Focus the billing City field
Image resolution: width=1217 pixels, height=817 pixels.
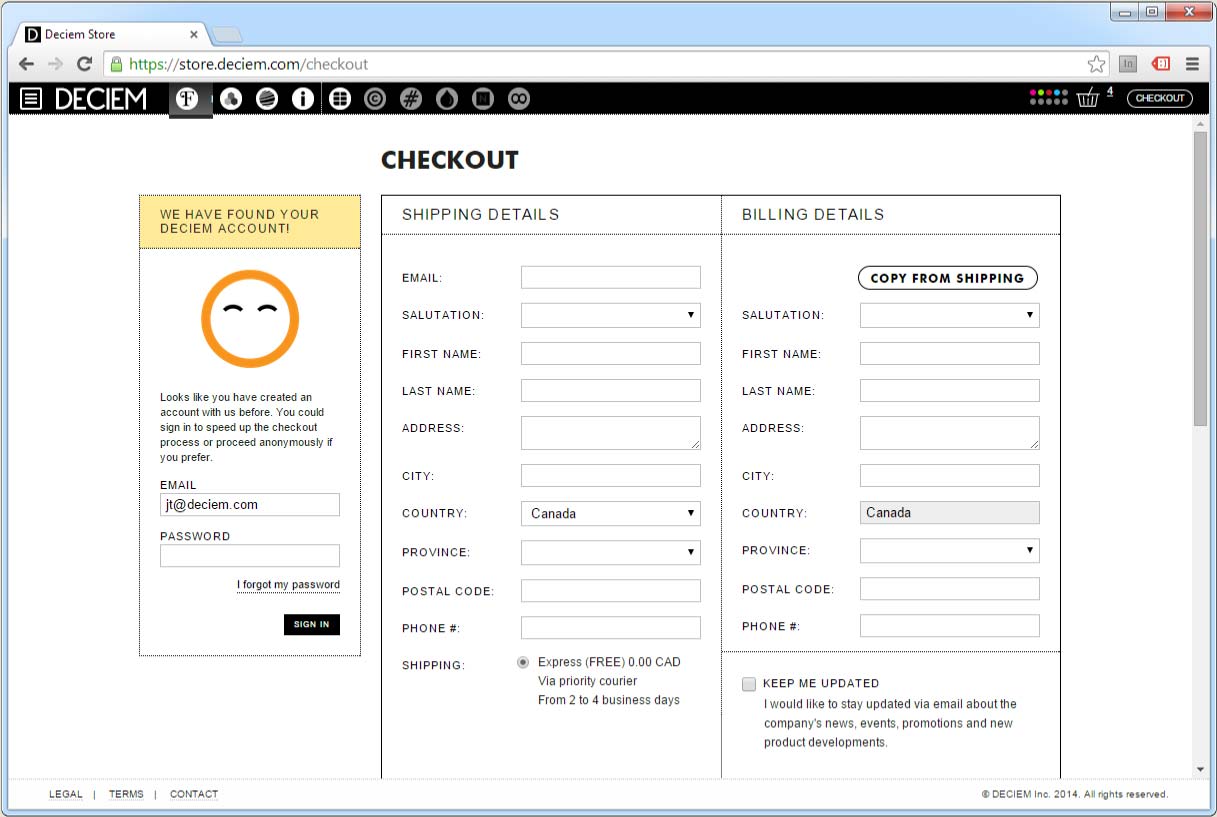[950, 475]
